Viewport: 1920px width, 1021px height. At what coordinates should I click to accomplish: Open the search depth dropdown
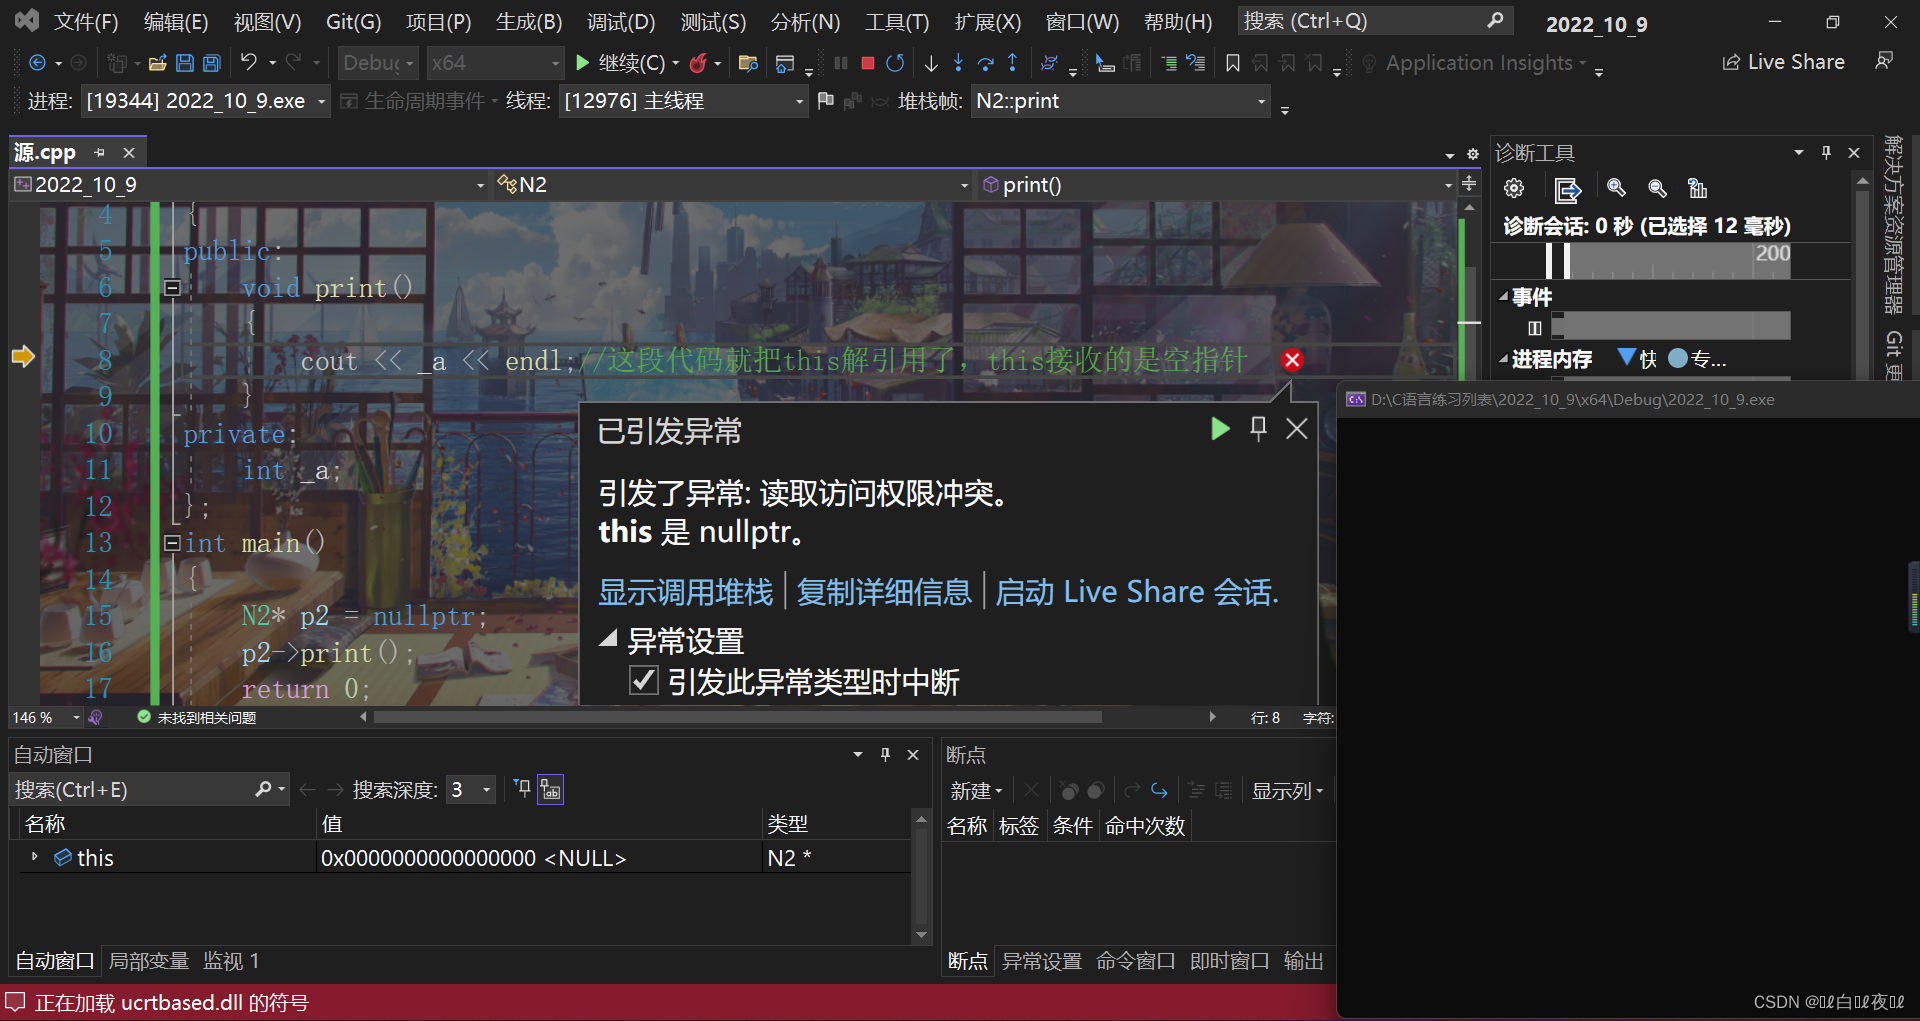[x=472, y=790]
